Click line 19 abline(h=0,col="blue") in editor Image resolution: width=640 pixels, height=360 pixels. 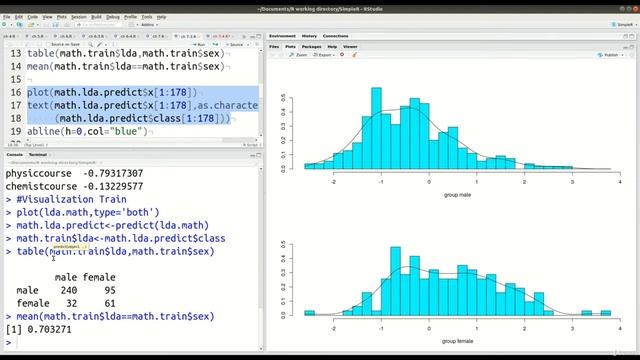87,131
